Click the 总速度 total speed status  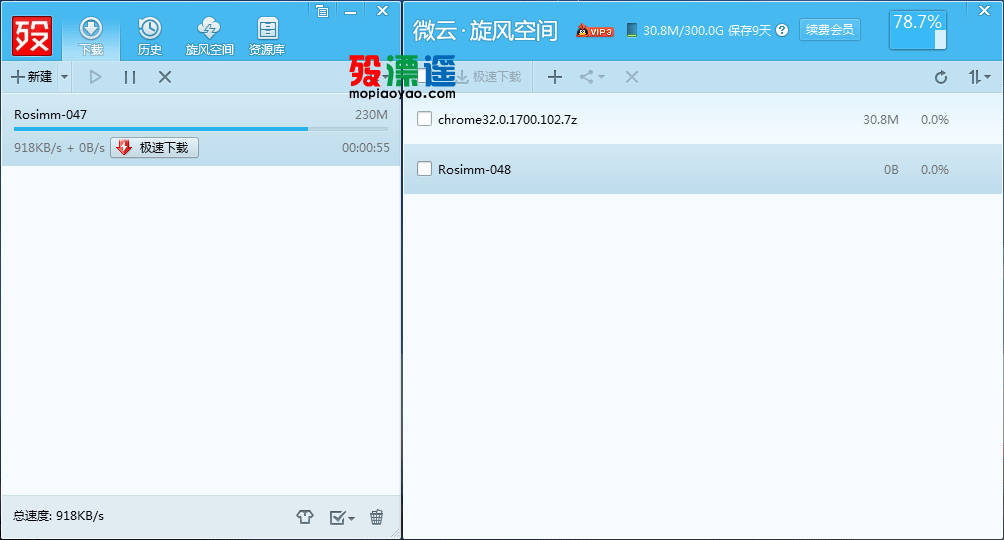[58, 516]
